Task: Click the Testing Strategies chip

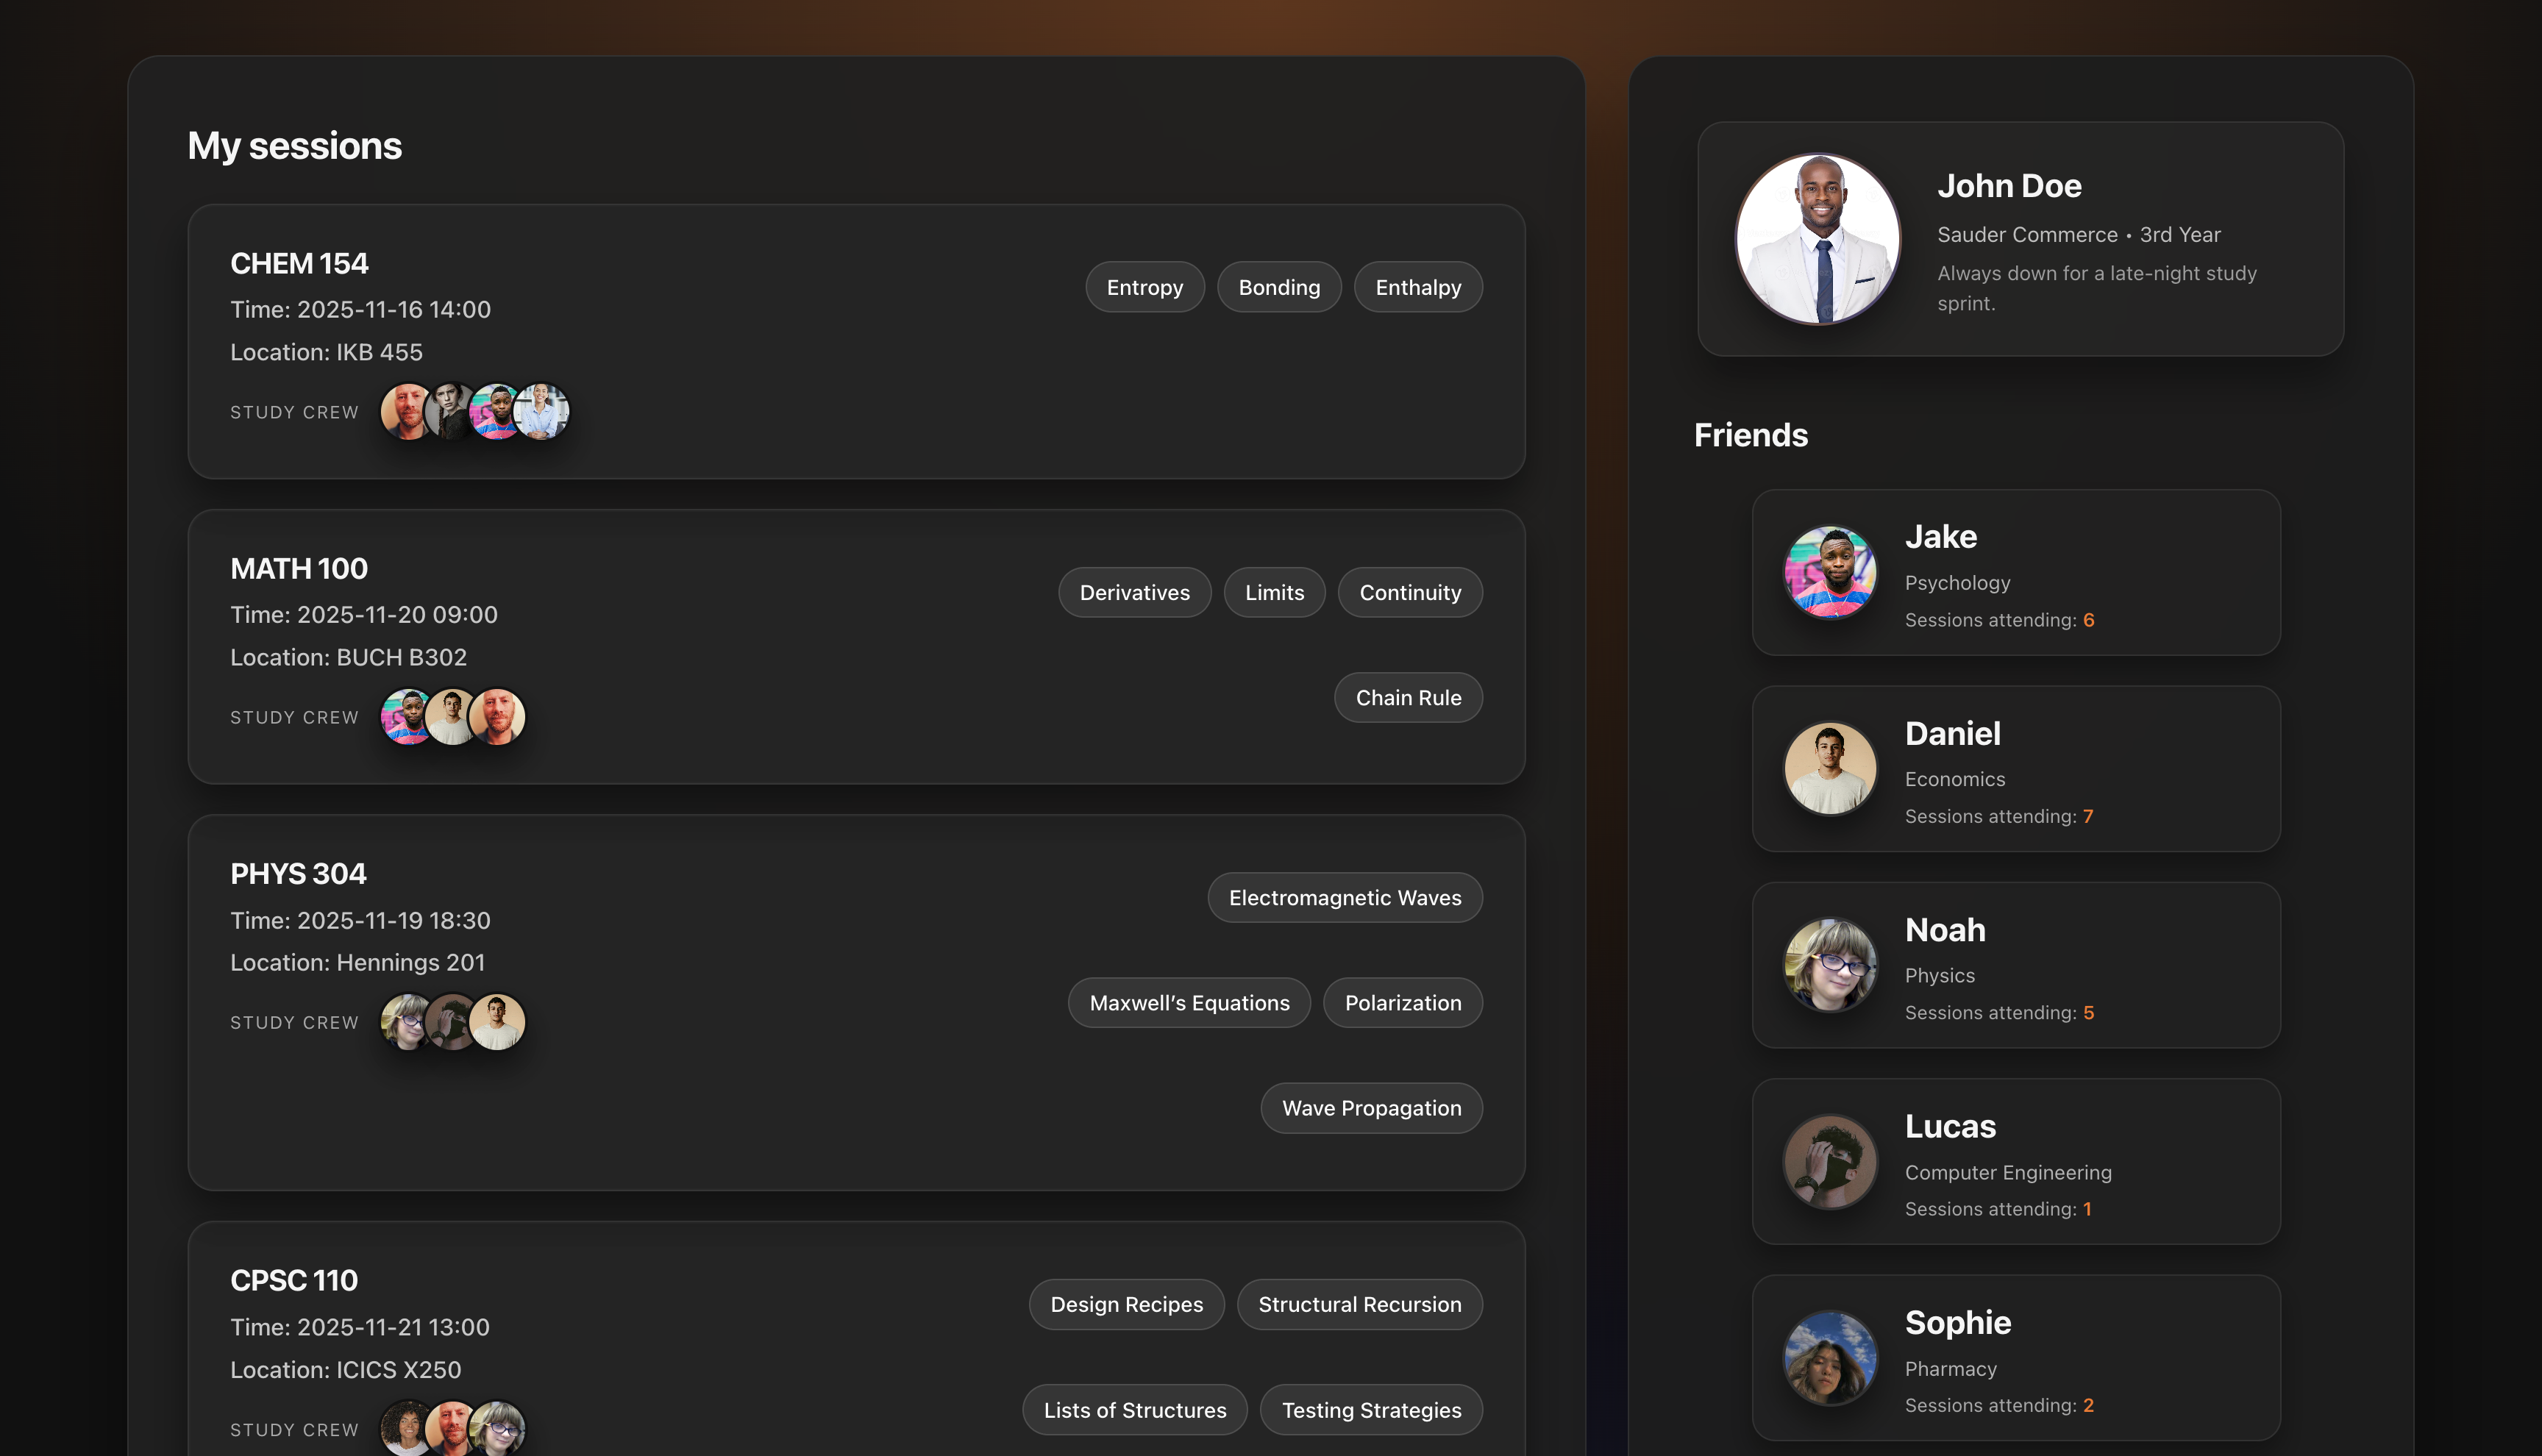Action: coord(1370,1409)
